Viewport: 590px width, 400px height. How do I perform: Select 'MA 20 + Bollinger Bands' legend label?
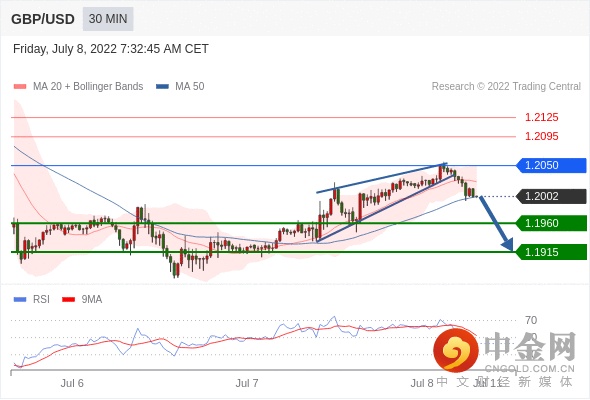click(88, 87)
